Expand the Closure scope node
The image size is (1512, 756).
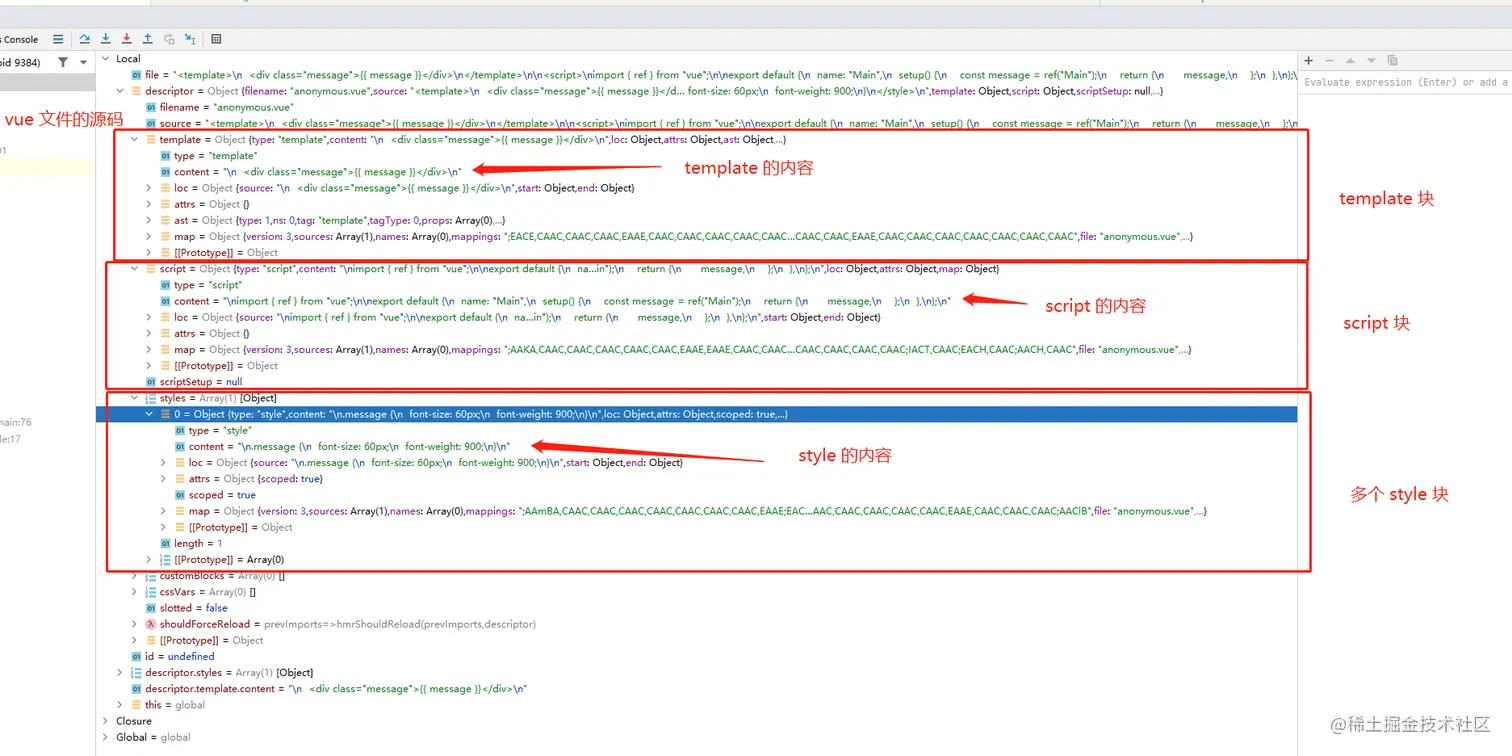(105, 721)
